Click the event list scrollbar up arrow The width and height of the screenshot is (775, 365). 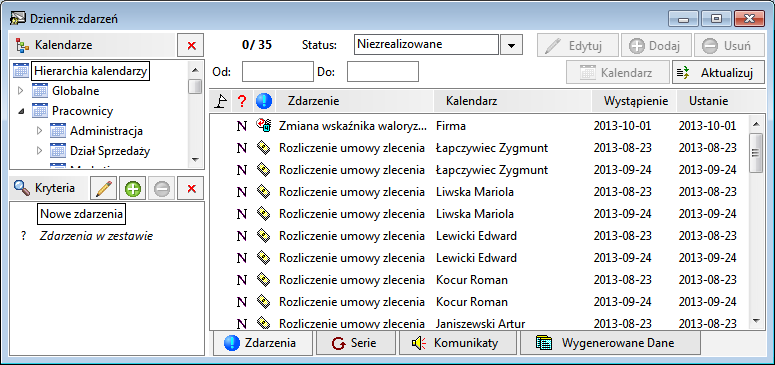pyautogui.click(x=756, y=123)
